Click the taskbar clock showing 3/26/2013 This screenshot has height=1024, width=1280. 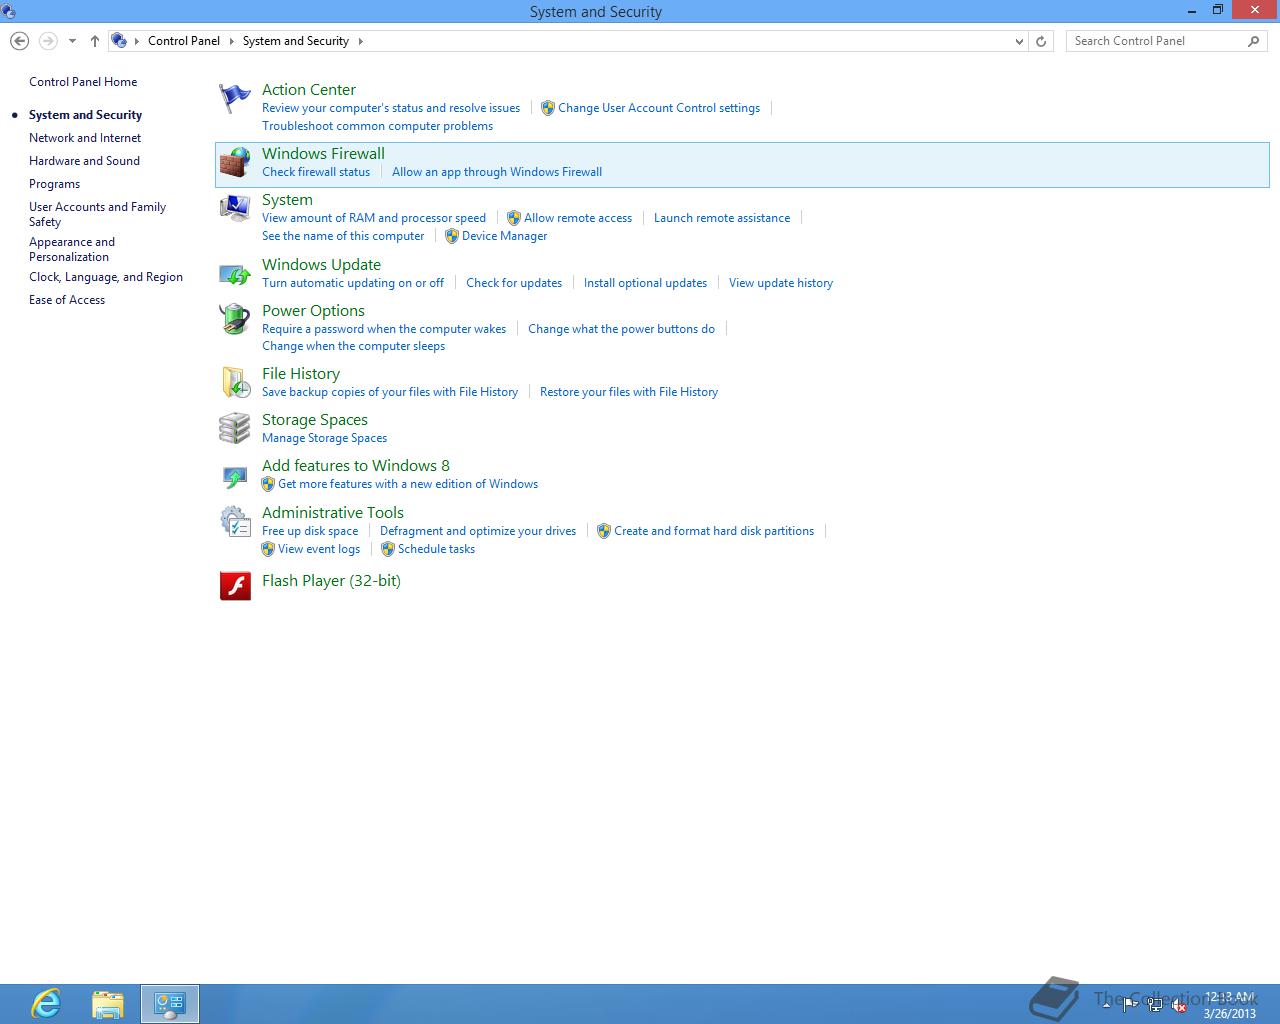coord(1229,1005)
